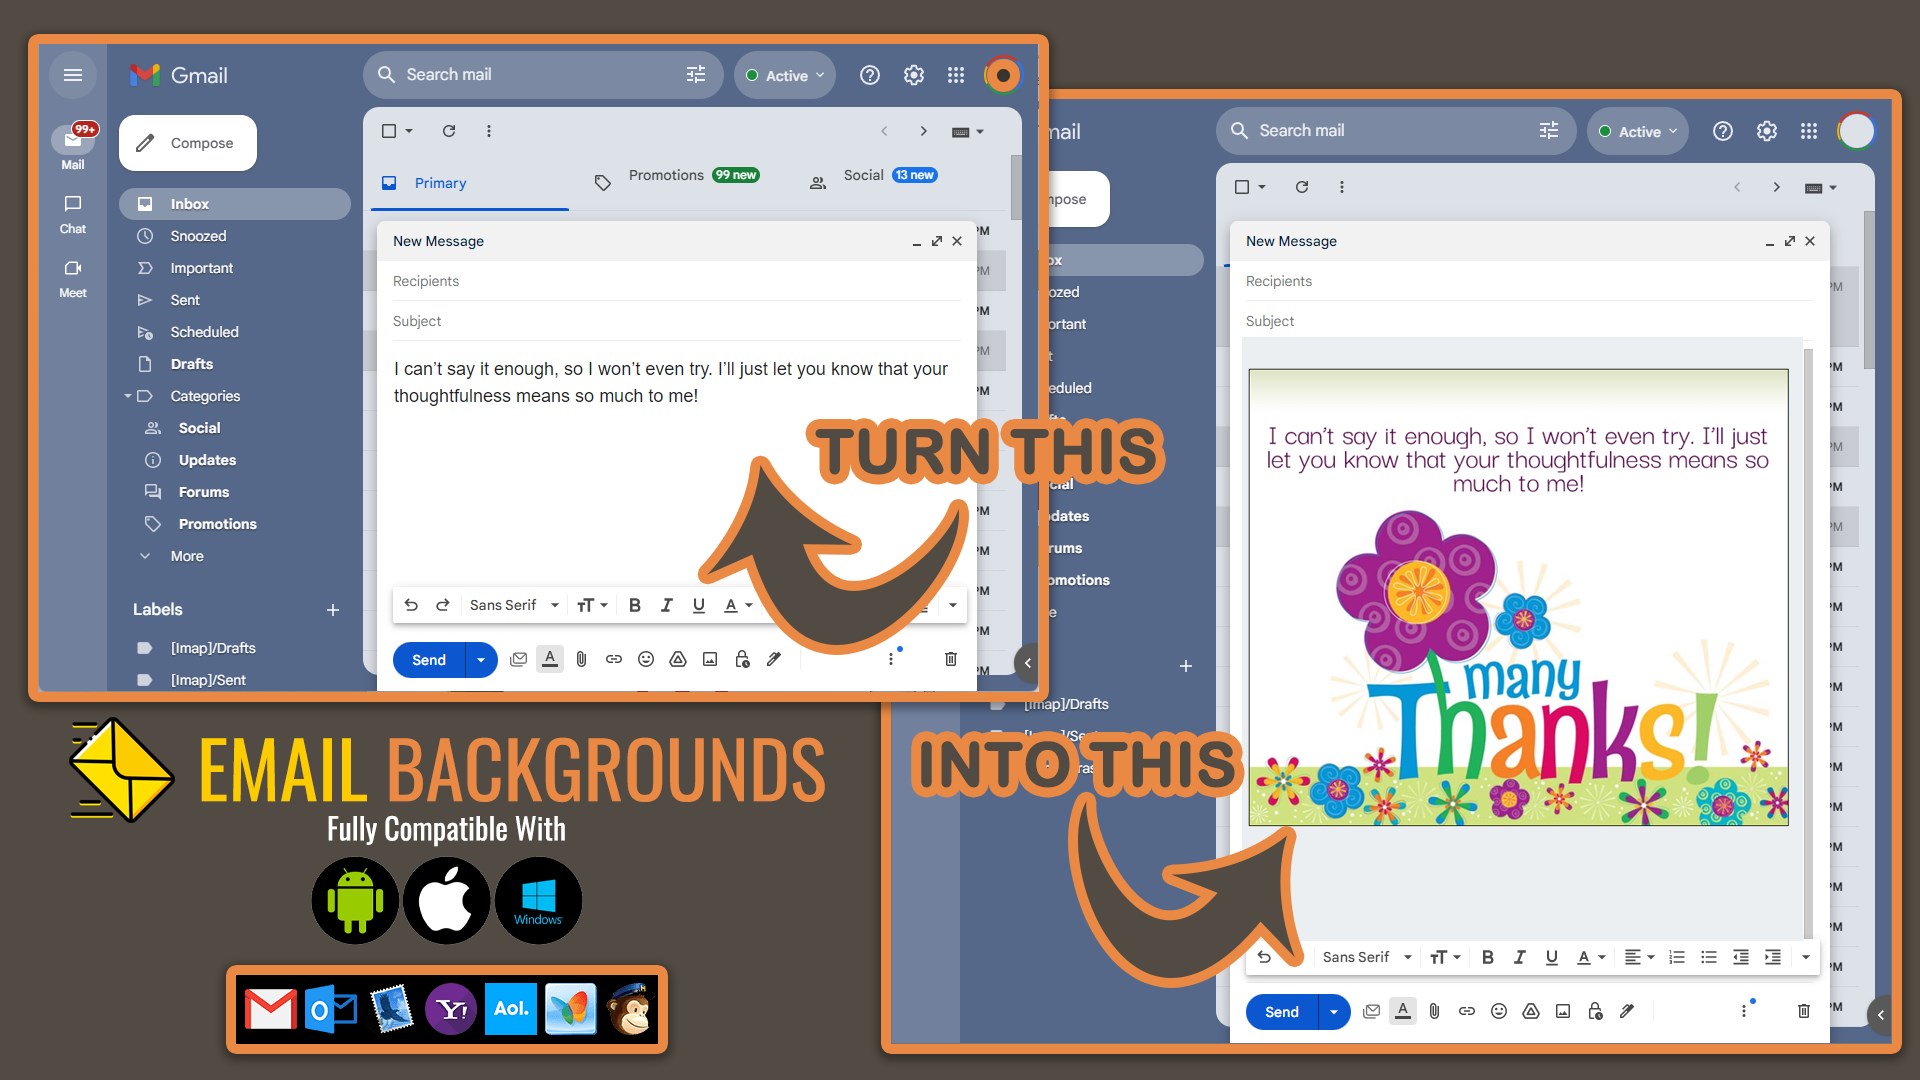Screen dimensions: 1920x1080
Task: Click the Search mail field in right window
Action: 1380,131
